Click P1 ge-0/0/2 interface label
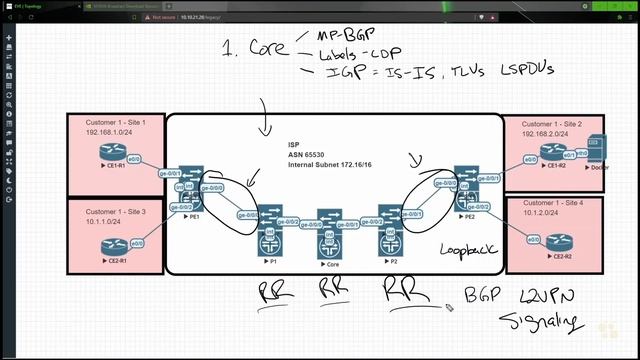640x360 pixels. tap(288, 222)
